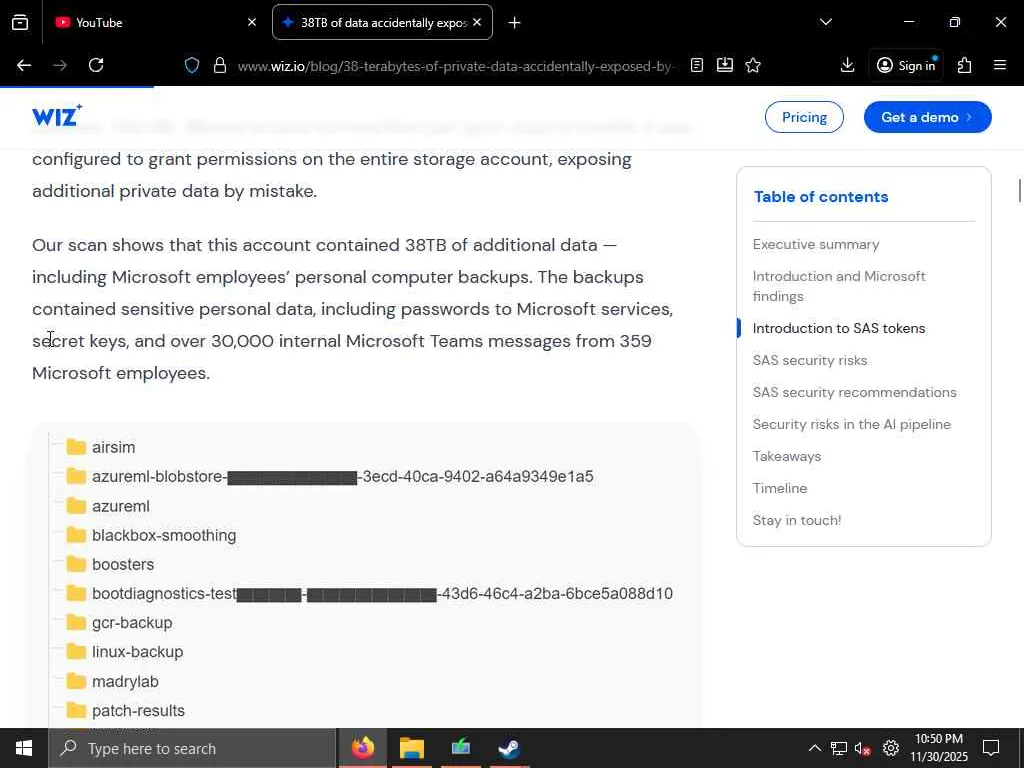1024x768 pixels.
Task: Go to SAS security recommendations section
Action: pos(854,392)
